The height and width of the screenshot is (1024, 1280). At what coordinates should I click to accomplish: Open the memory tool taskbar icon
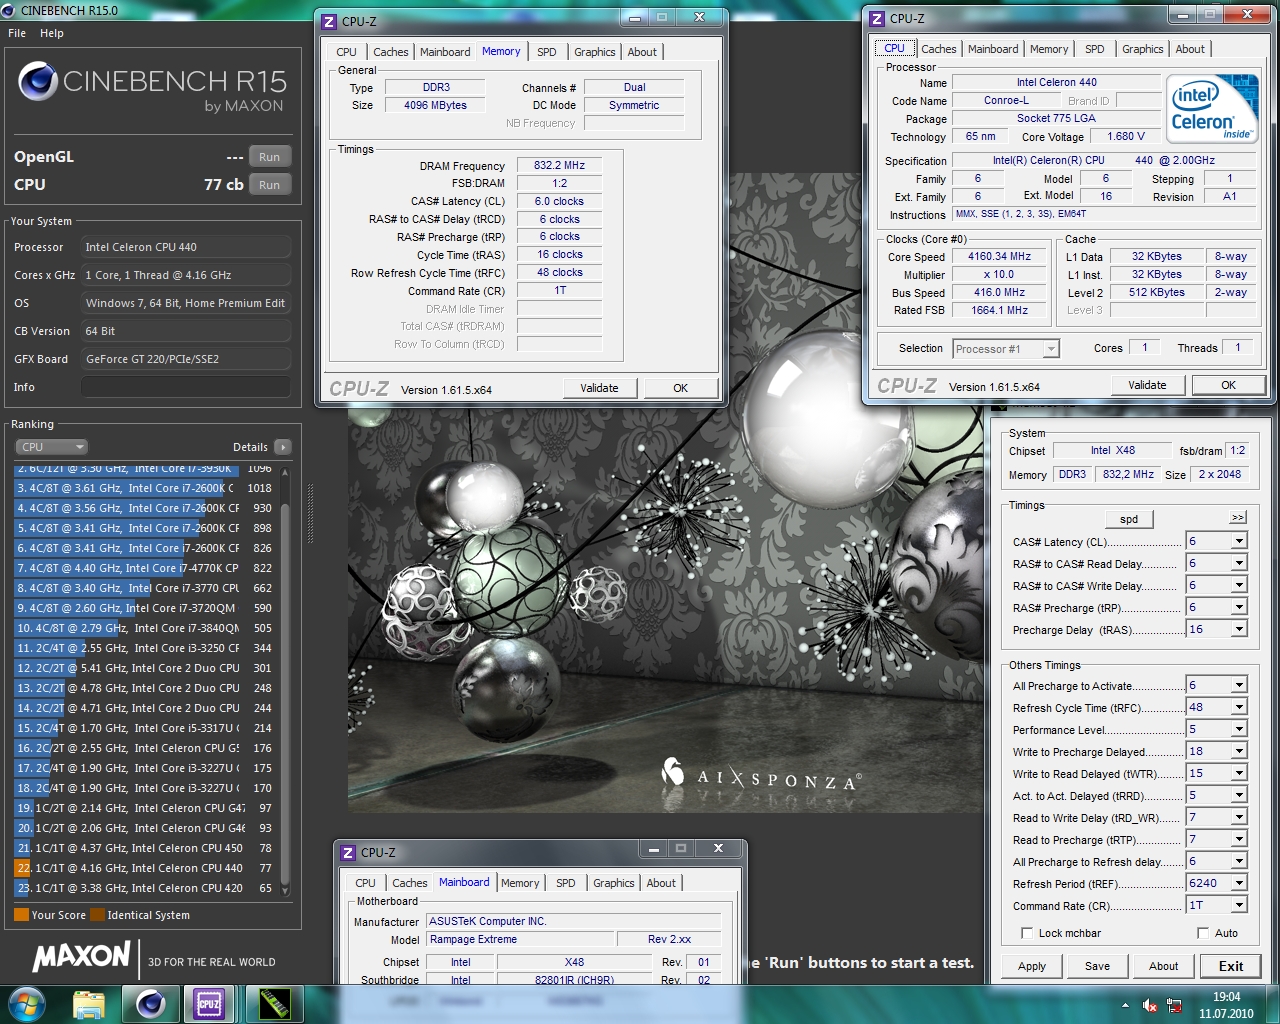(x=274, y=1004)
